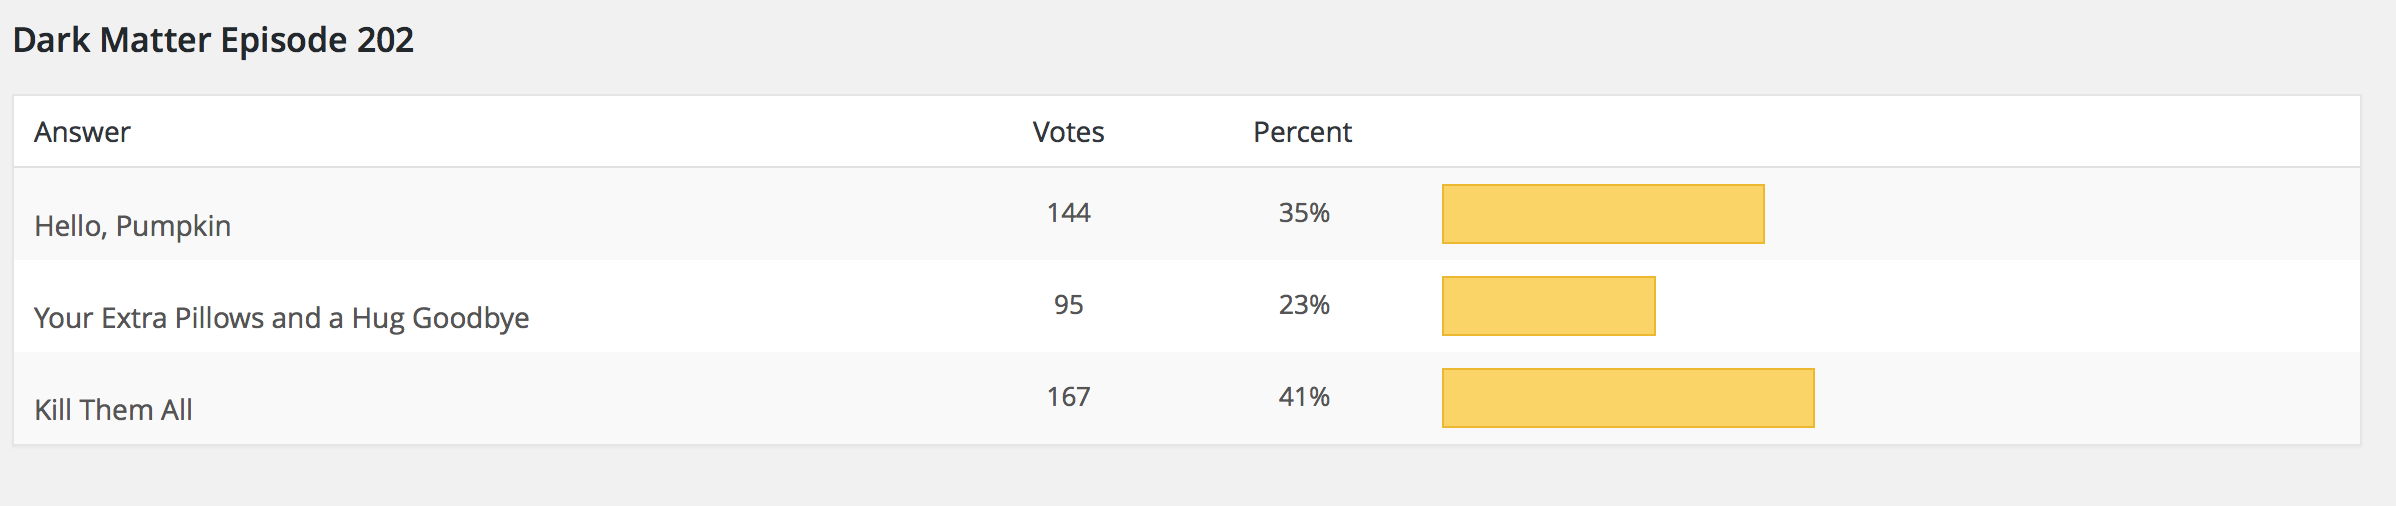
Task: Click the Dark Matter Episode 202 title
Action: (213, 40)
